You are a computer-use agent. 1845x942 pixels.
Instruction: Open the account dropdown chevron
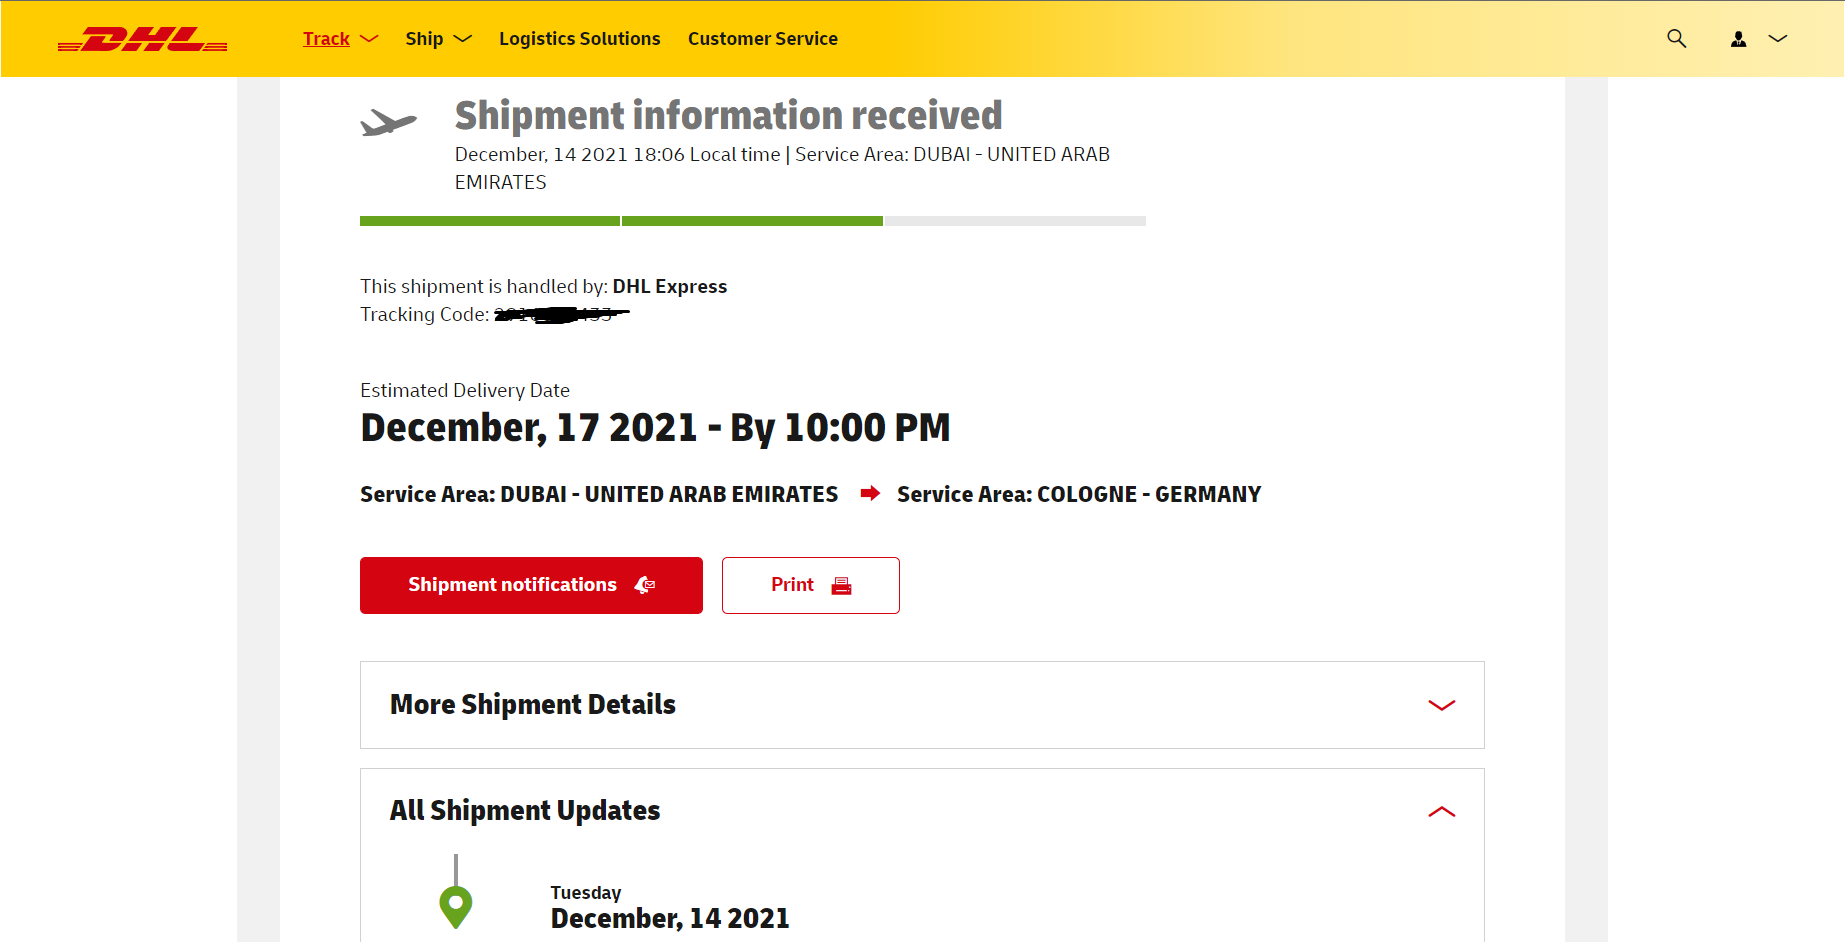(1778, 39)
